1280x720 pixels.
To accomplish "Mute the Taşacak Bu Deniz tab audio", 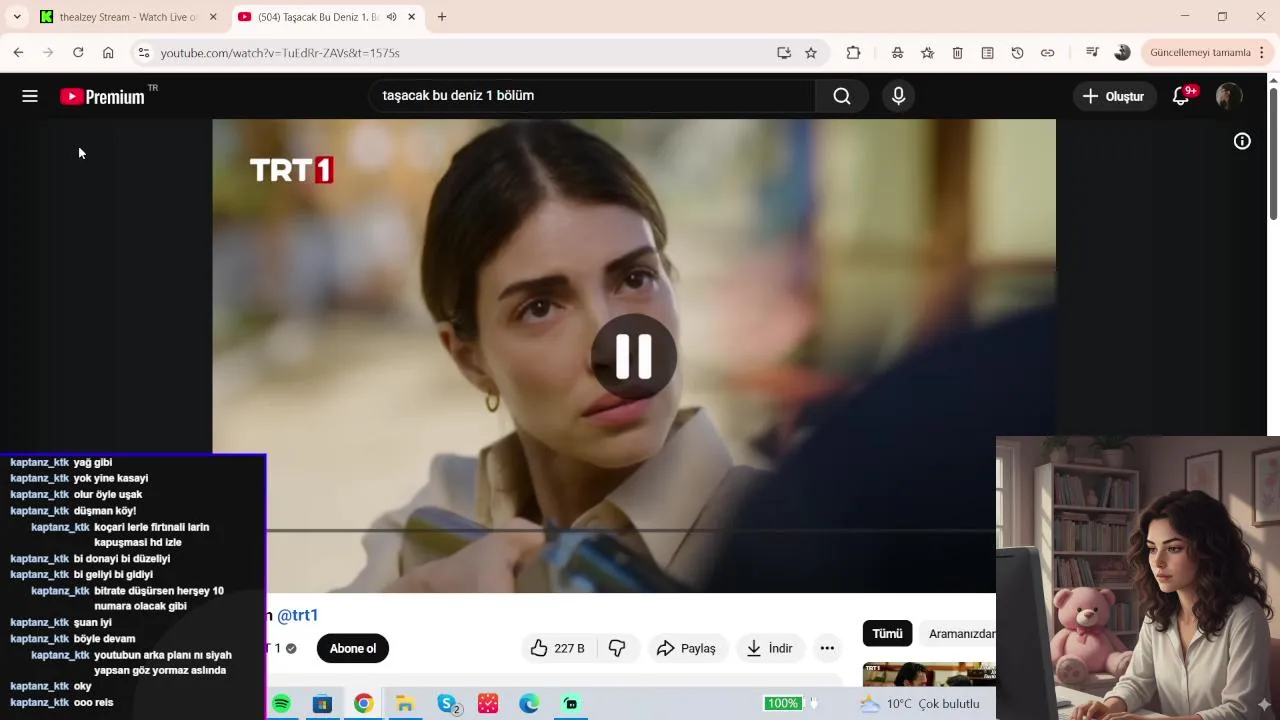I will 391,17.
